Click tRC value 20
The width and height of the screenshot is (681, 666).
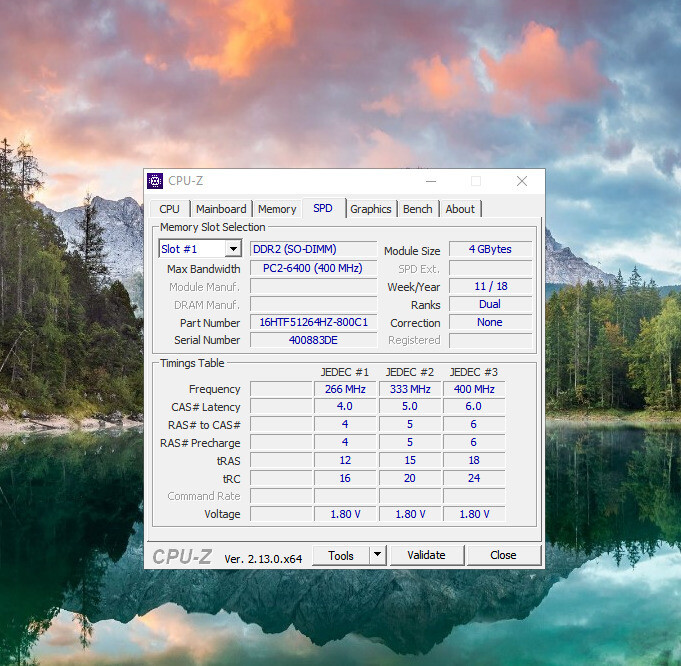click(410, 478)
